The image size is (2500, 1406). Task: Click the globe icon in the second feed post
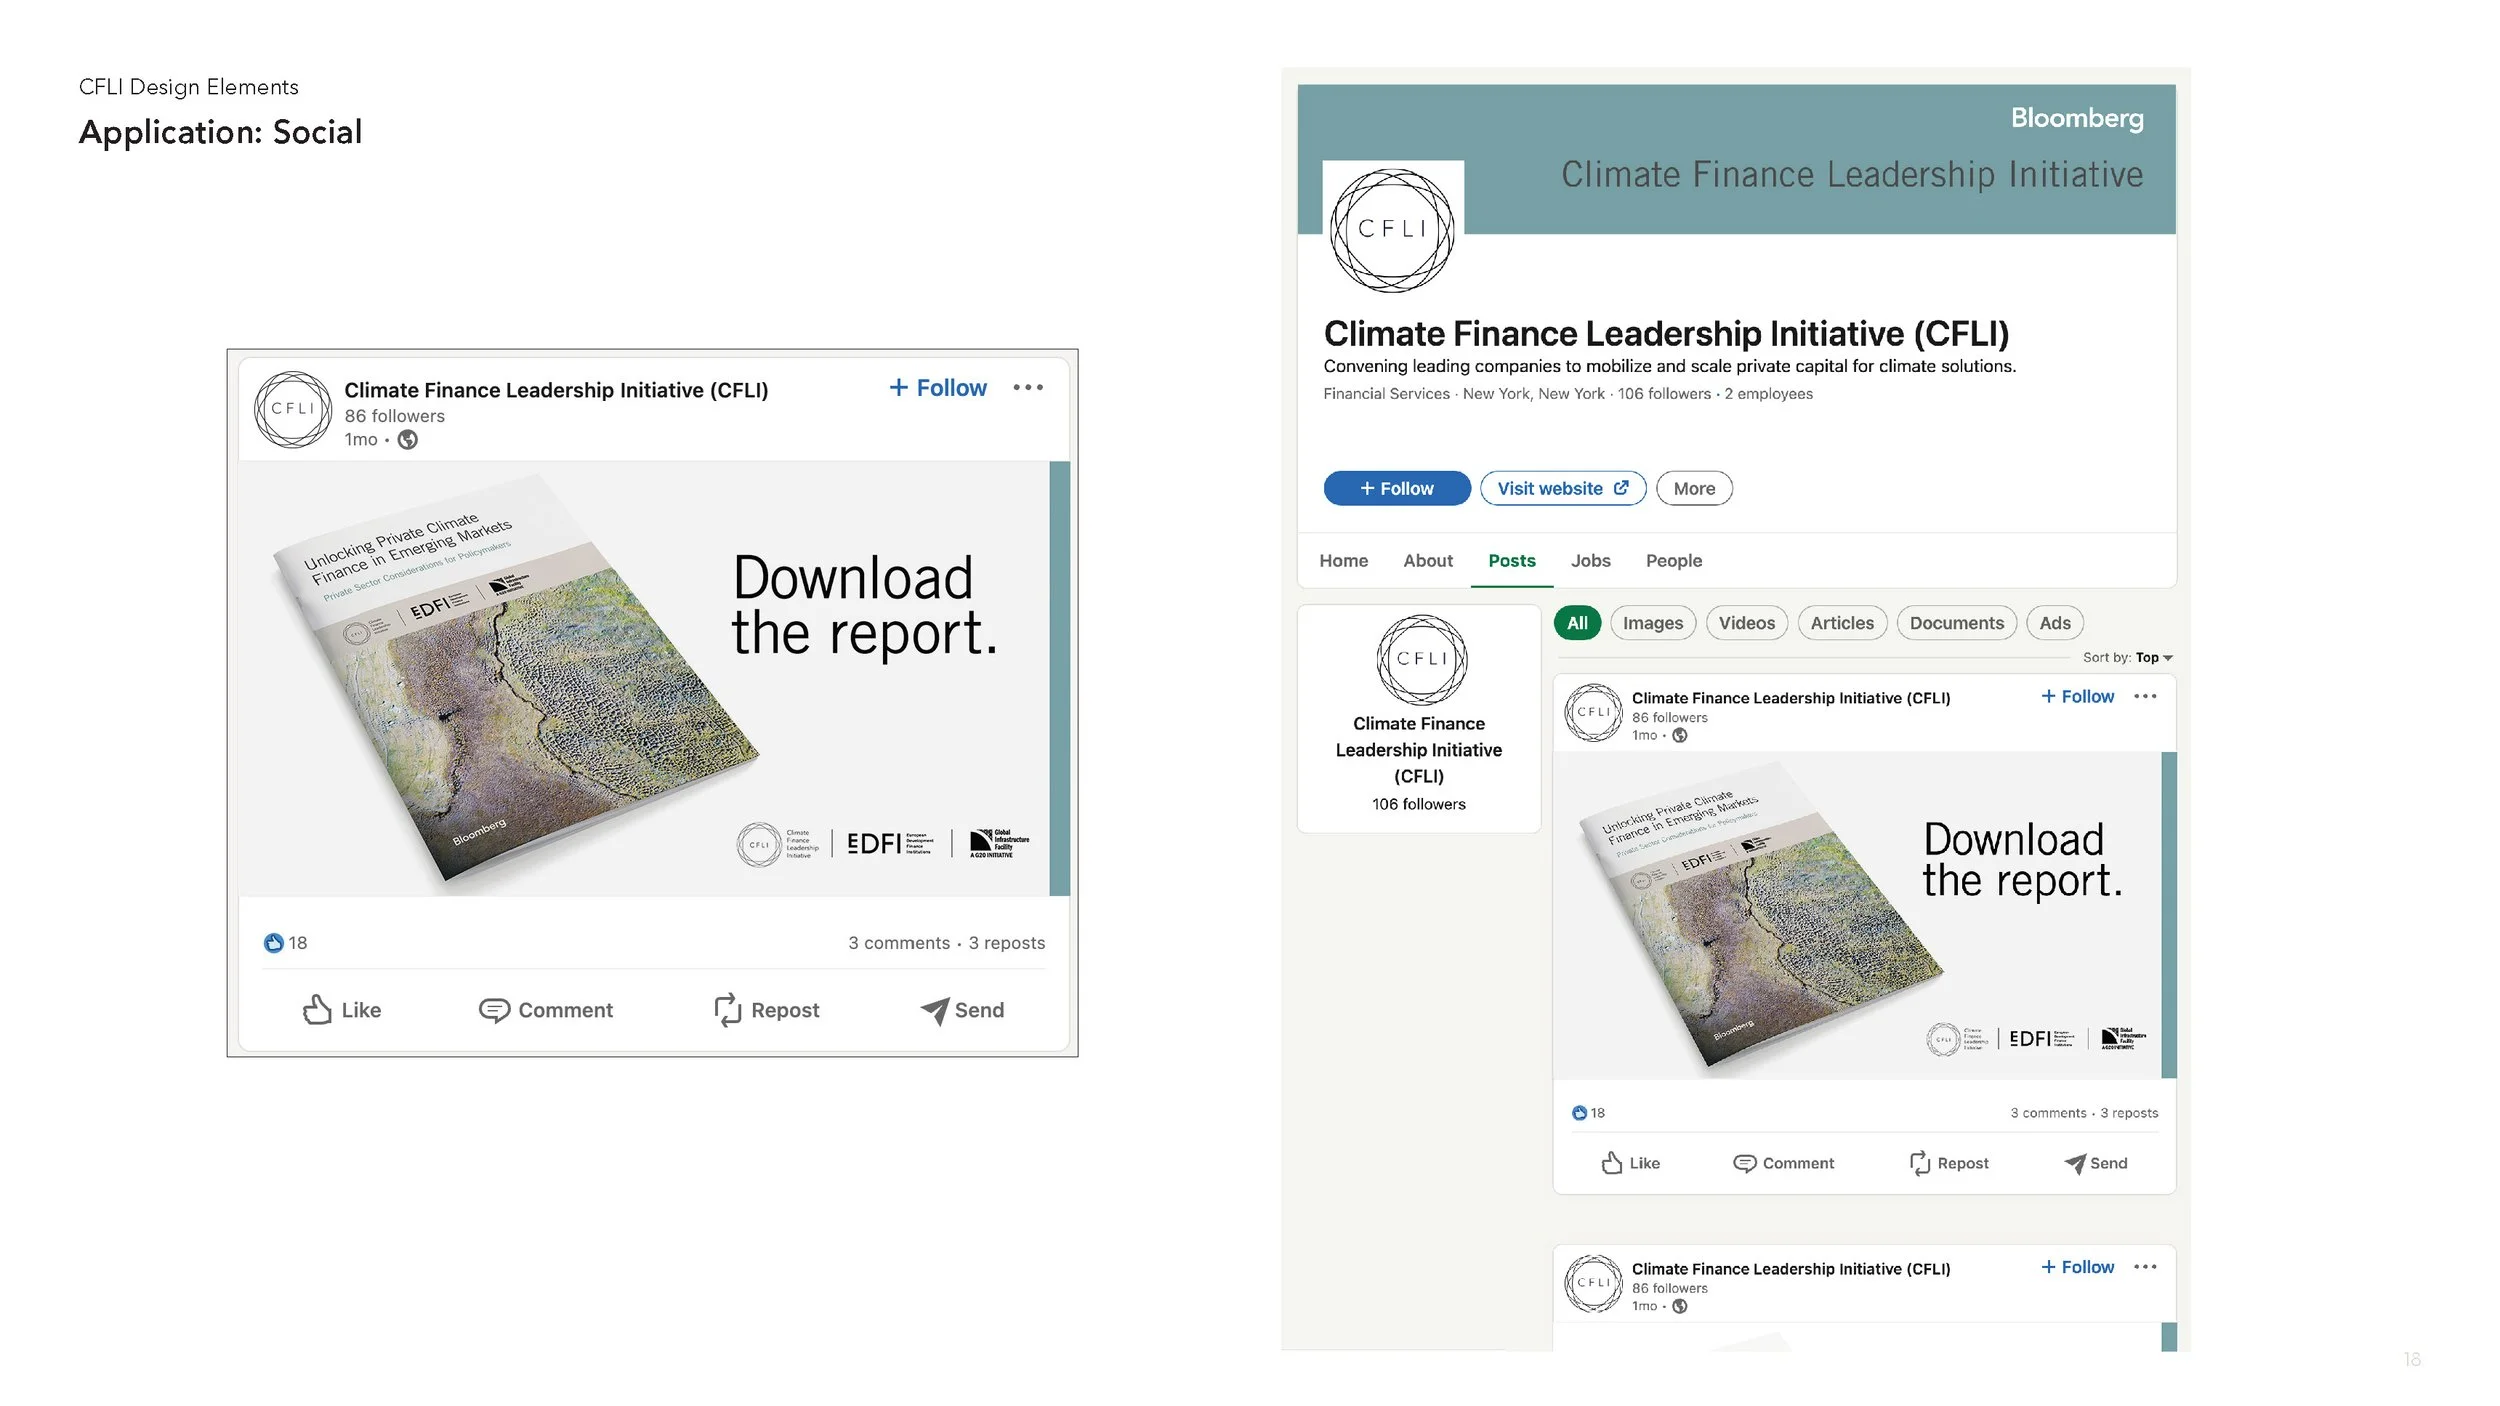1680,1307
